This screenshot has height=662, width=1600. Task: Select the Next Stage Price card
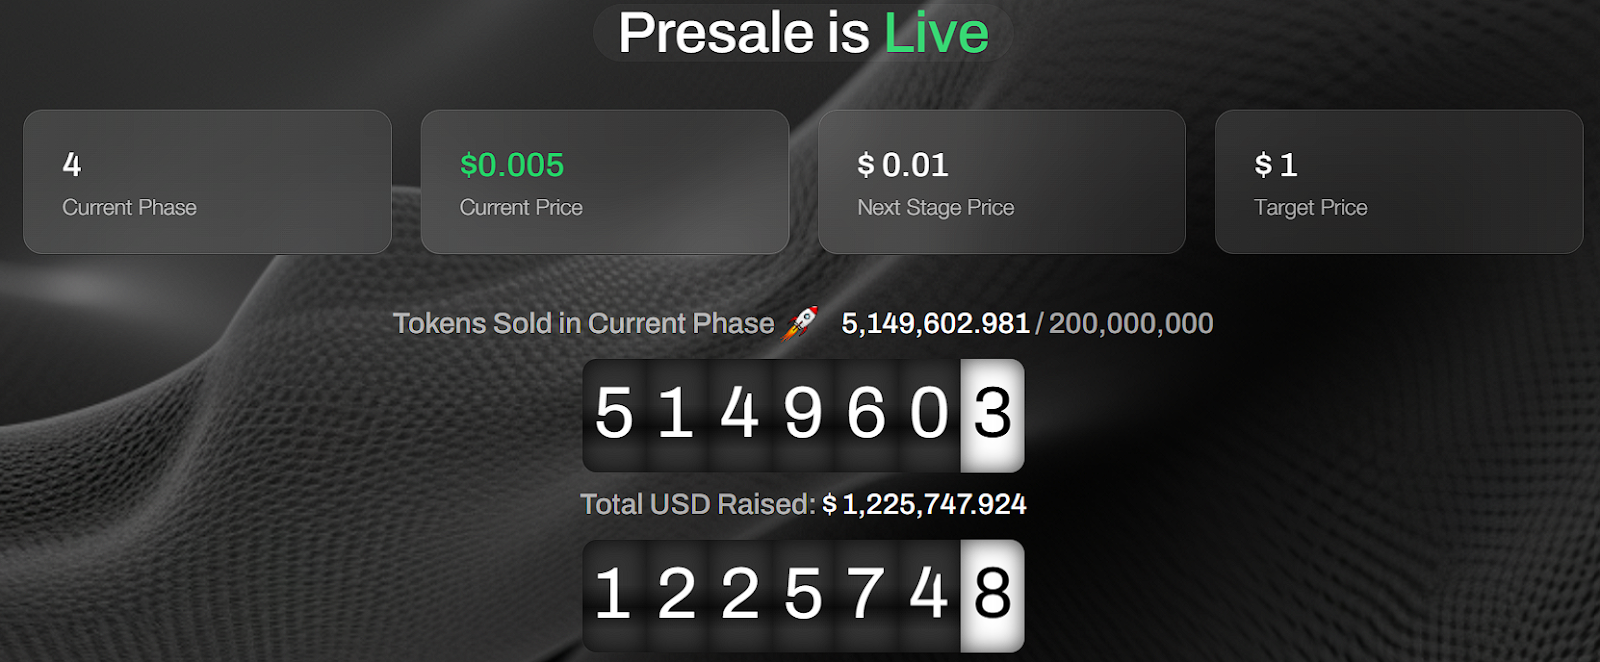(1000, 181)
